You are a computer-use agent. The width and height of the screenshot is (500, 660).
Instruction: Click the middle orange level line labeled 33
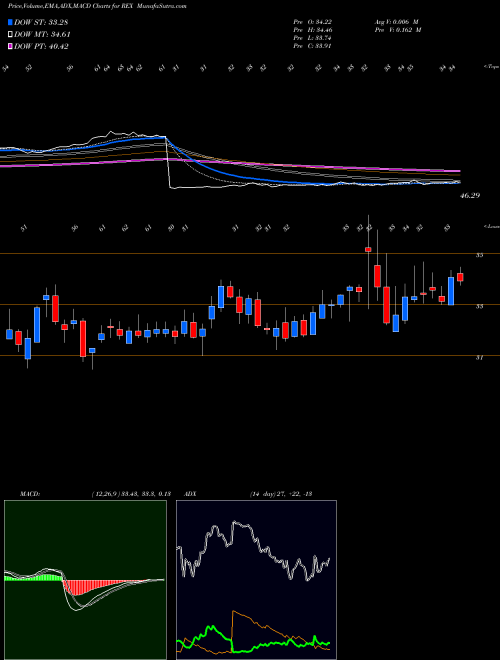[x=250, y=304]
